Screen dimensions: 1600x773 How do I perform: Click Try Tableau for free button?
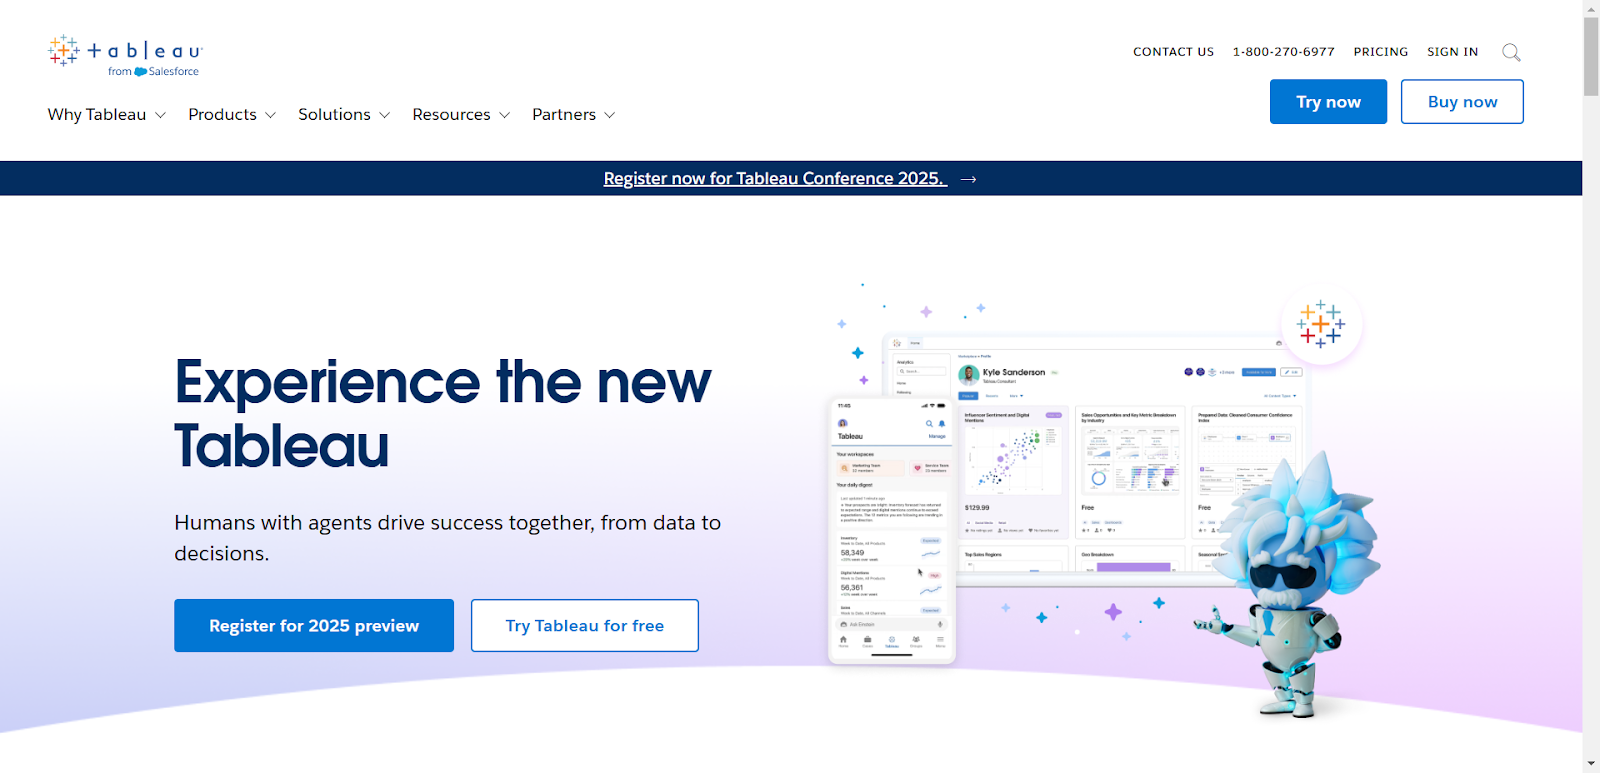click(x=585, y=626)
